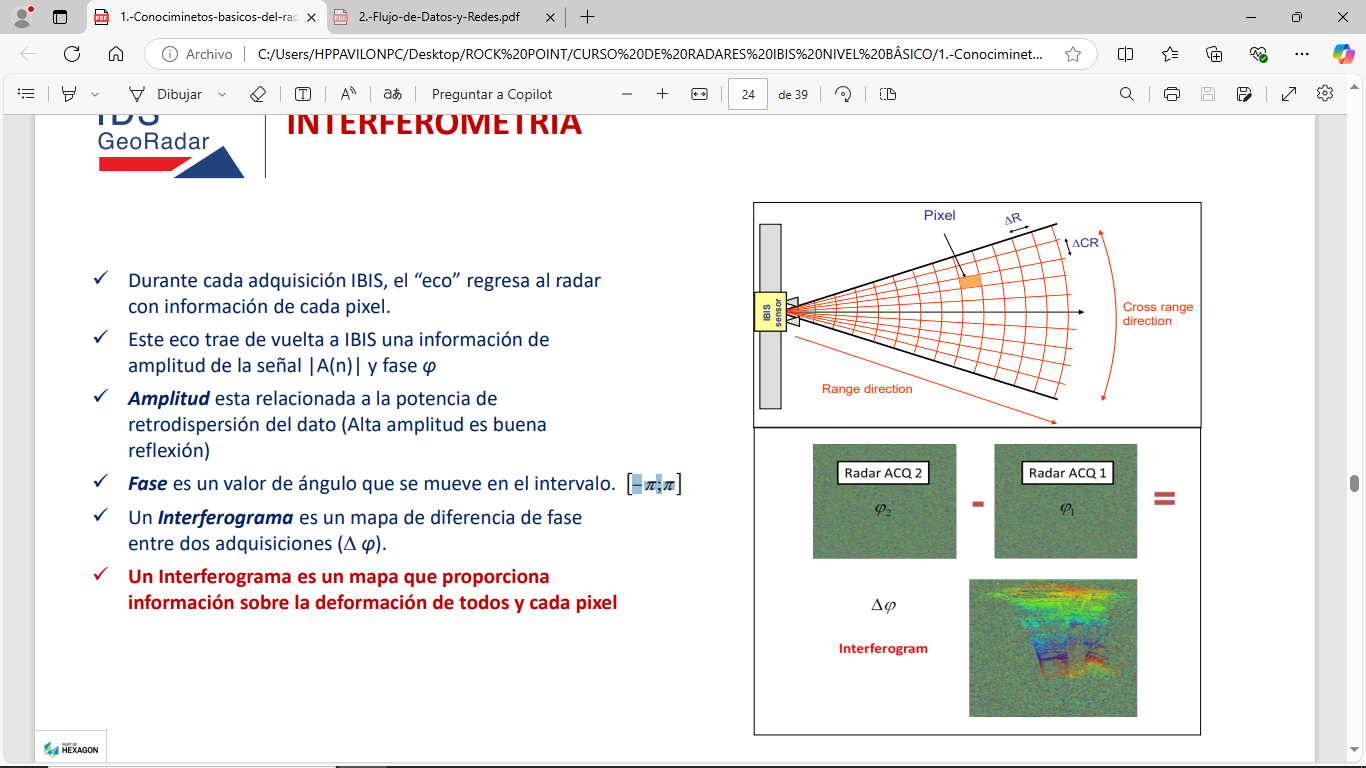Click the page number input field
Screen dimensions: 1366x768
tap(748, 94)
